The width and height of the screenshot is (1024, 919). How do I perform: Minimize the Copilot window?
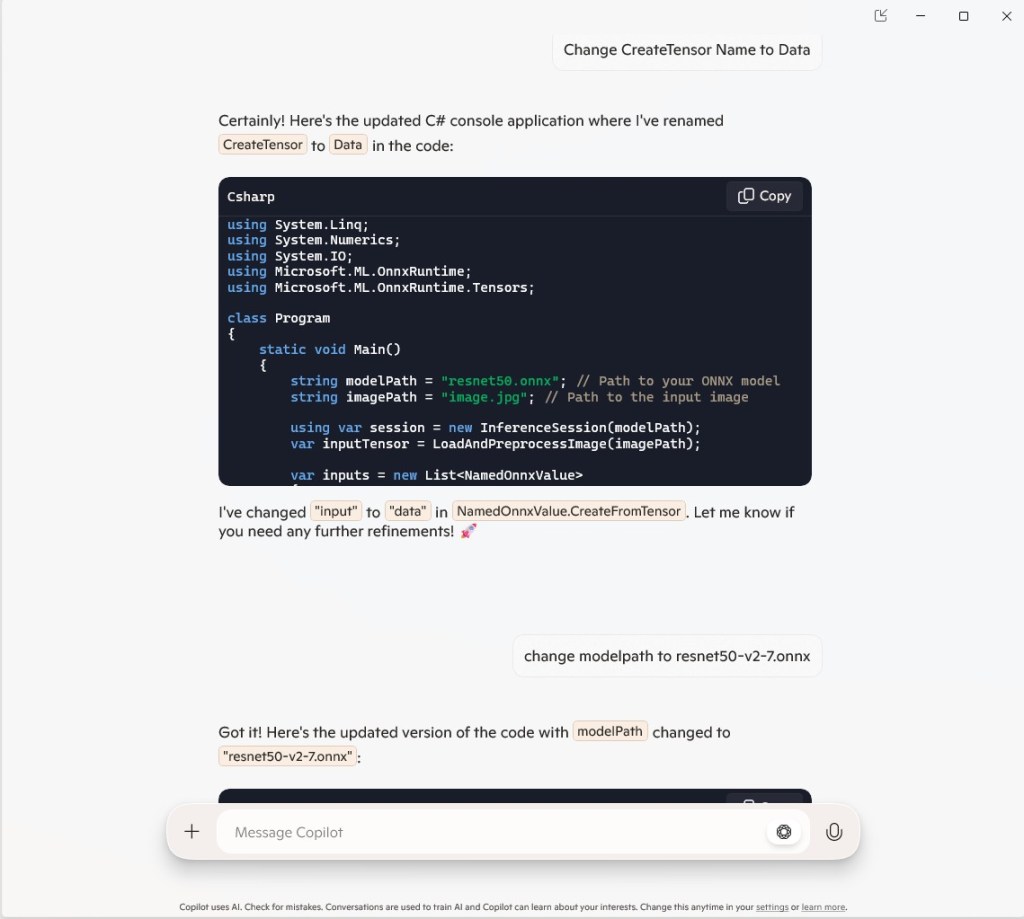coord(922,16)
